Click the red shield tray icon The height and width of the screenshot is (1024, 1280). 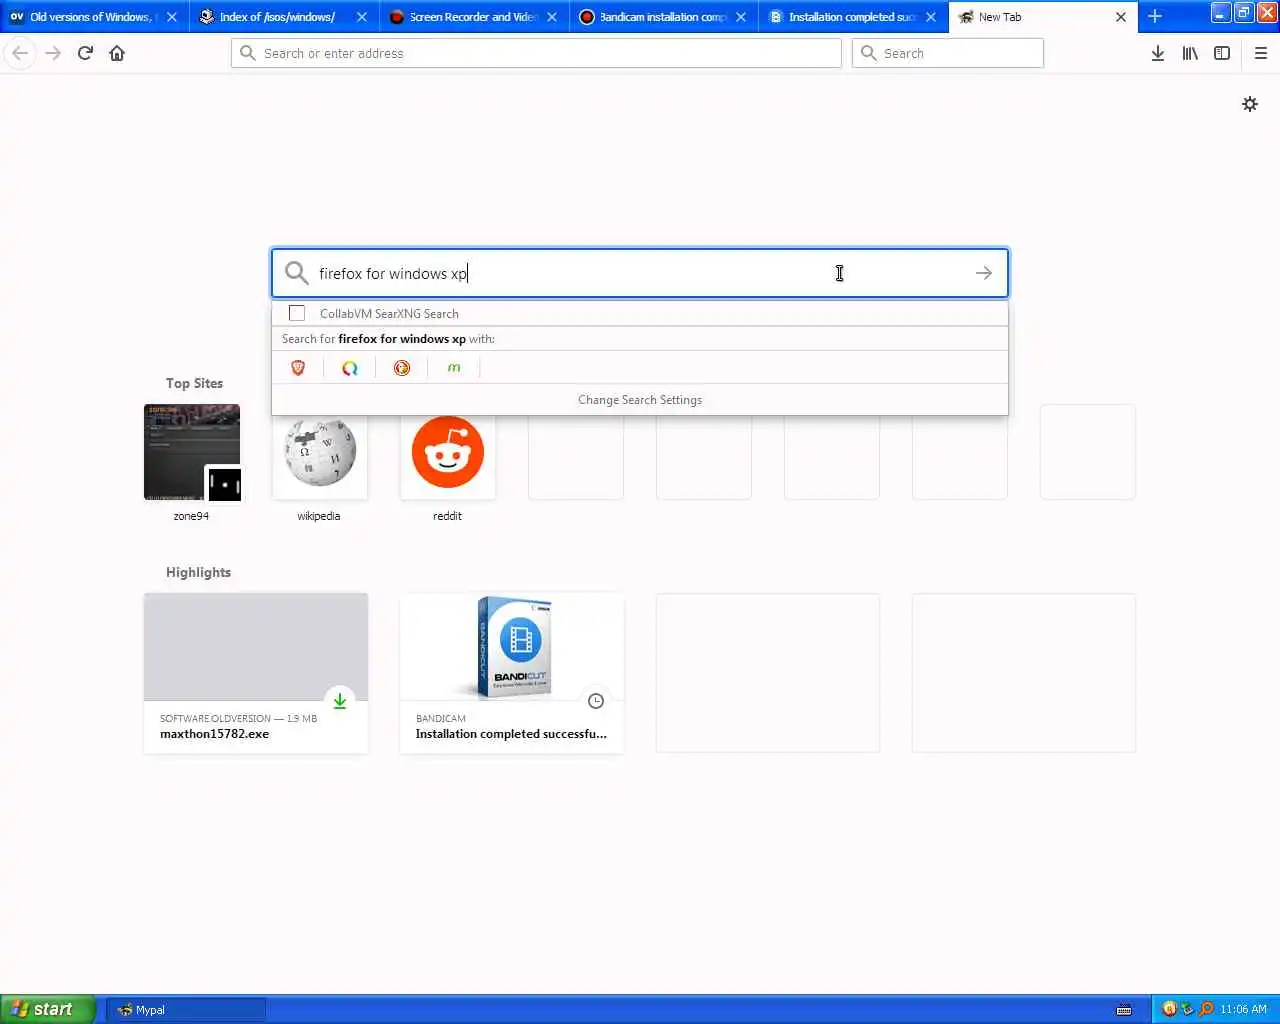click(x=1170, y=1009)
